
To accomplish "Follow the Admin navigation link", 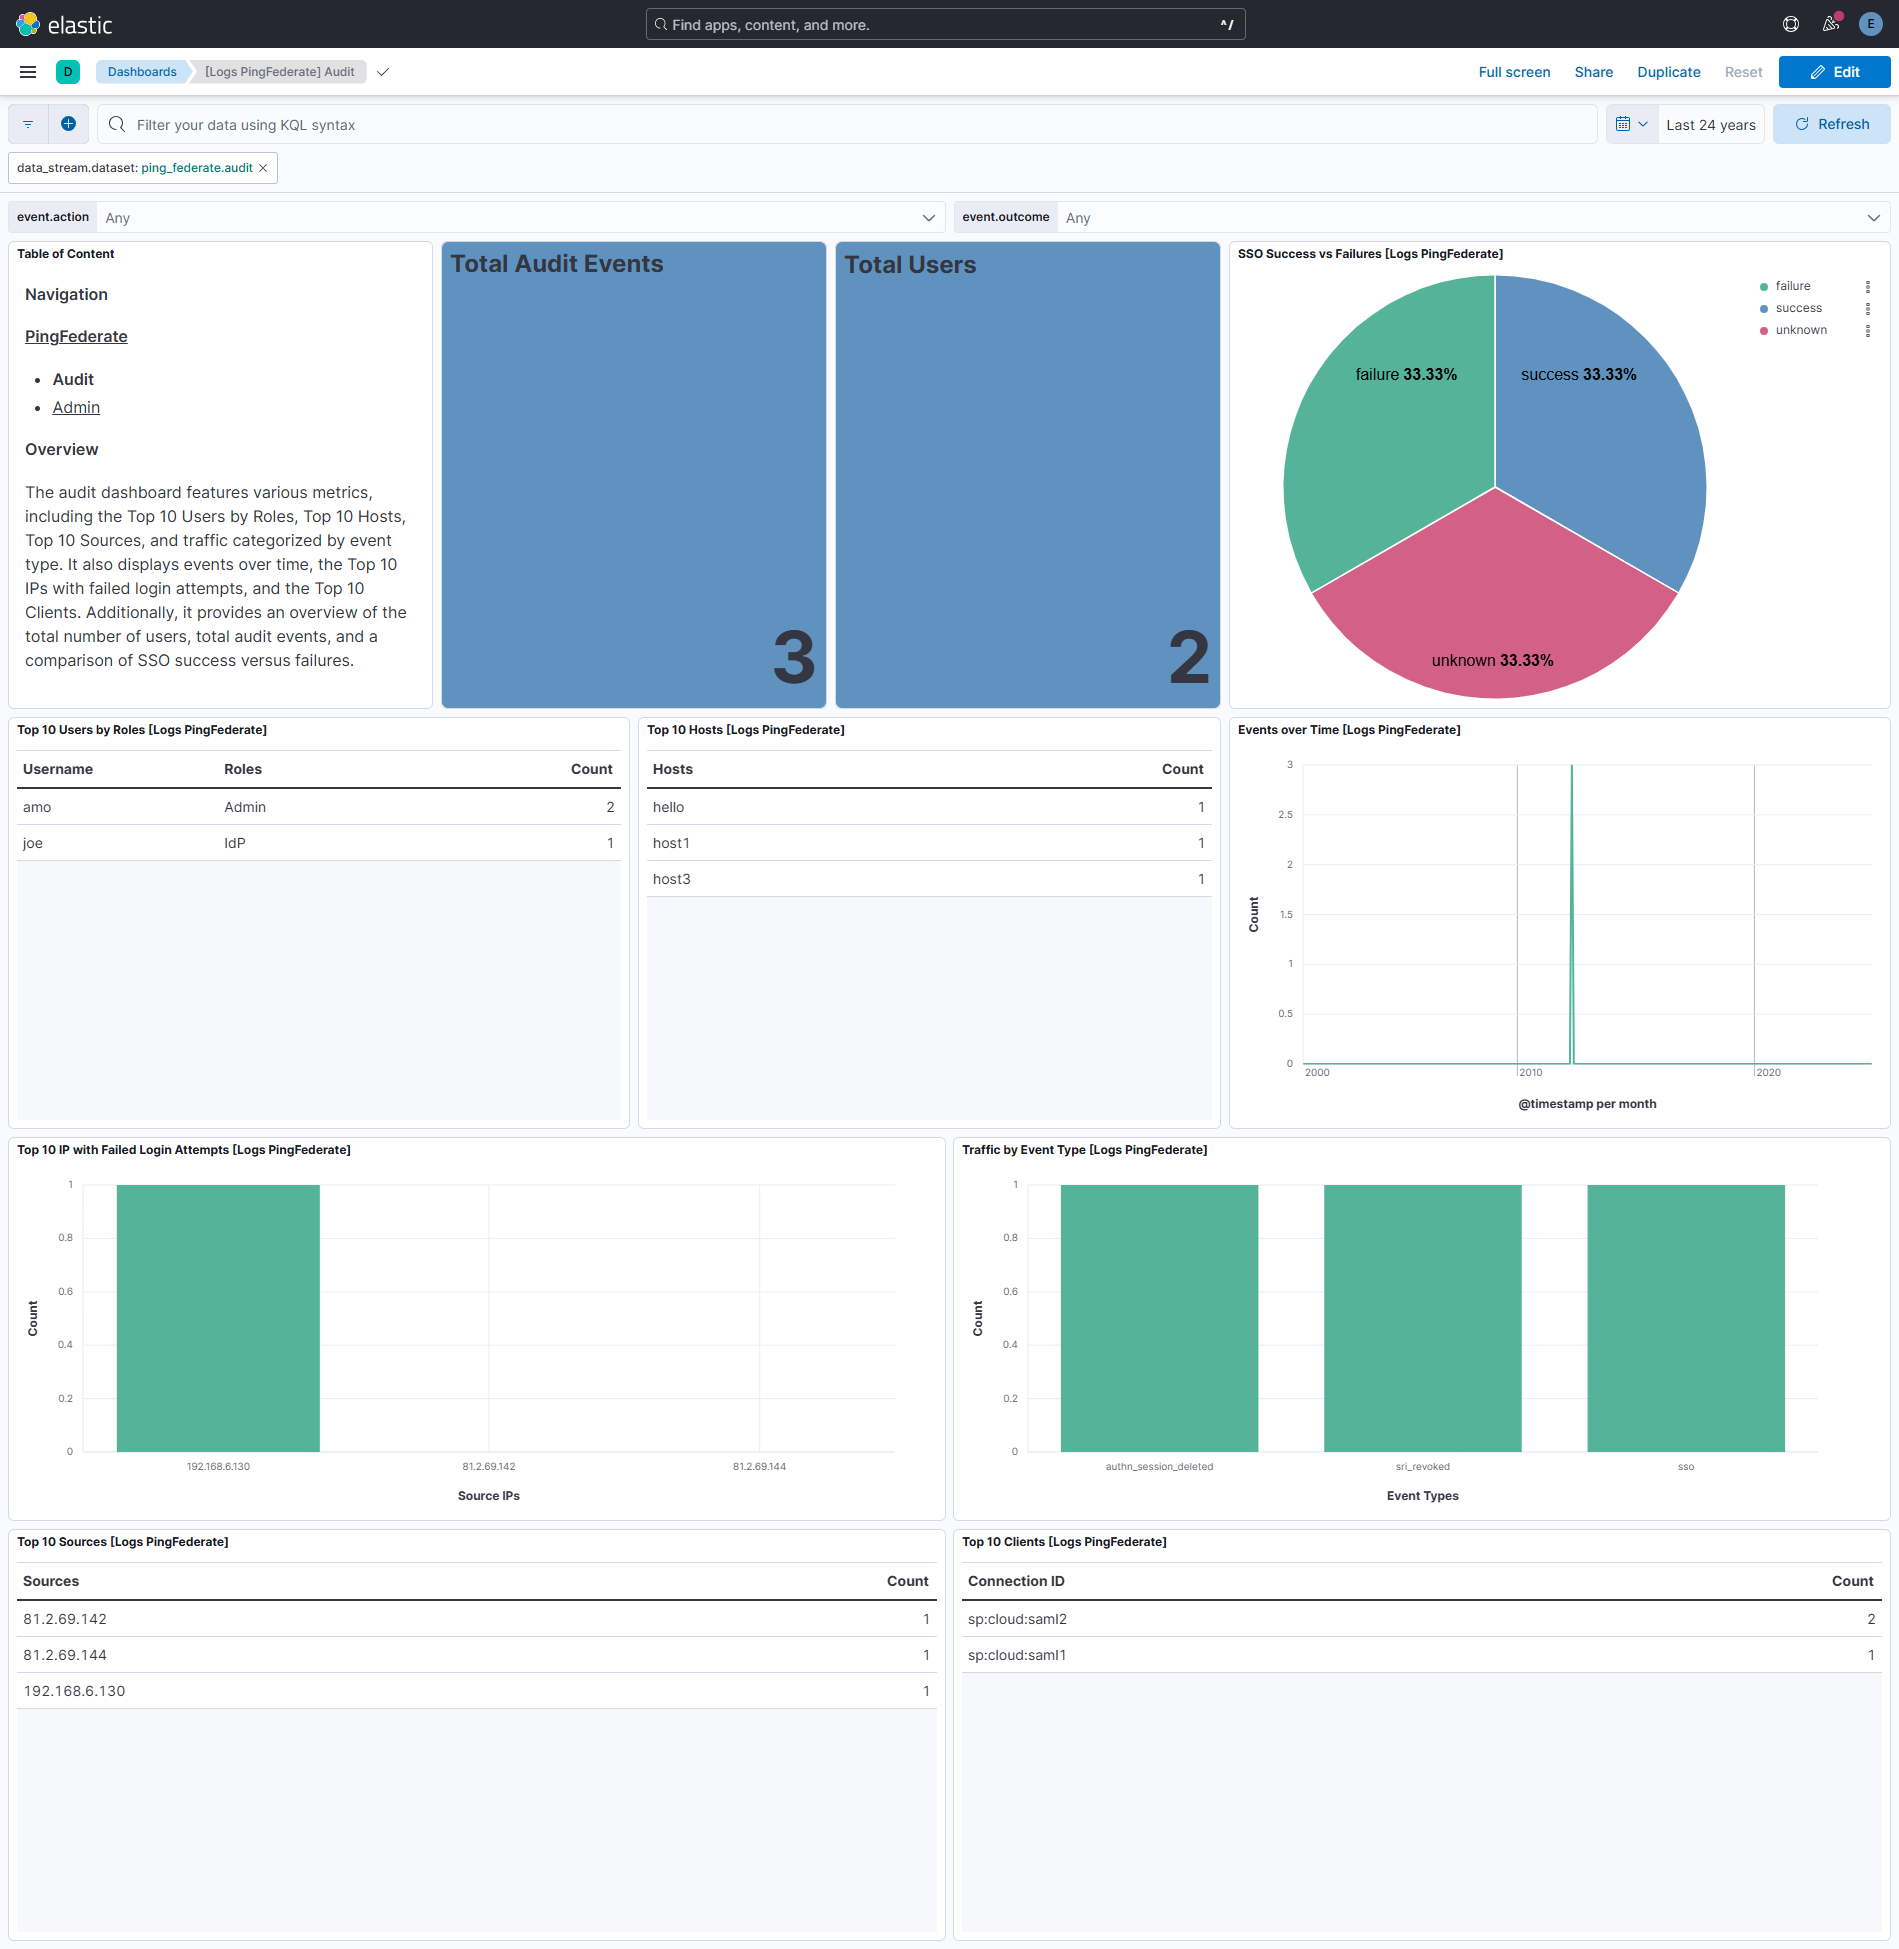I will click(x=76, y=407).
